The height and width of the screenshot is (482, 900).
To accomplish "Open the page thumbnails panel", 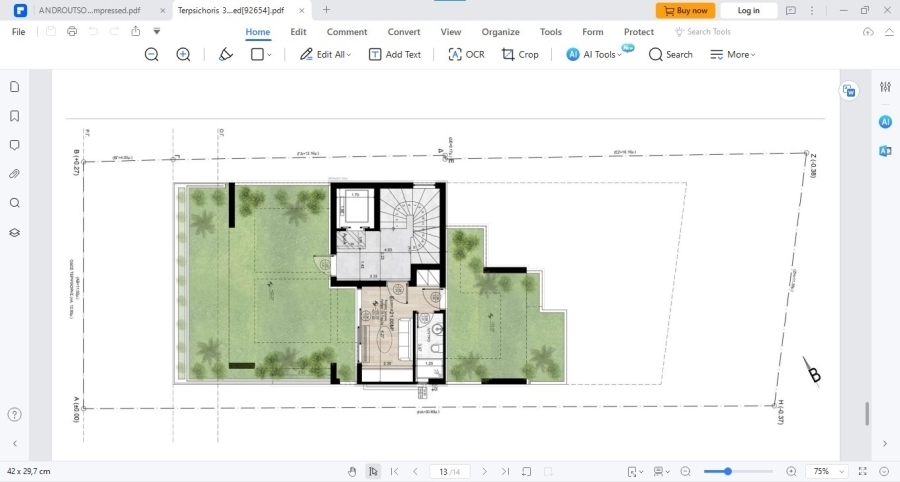I will (15, 87).
